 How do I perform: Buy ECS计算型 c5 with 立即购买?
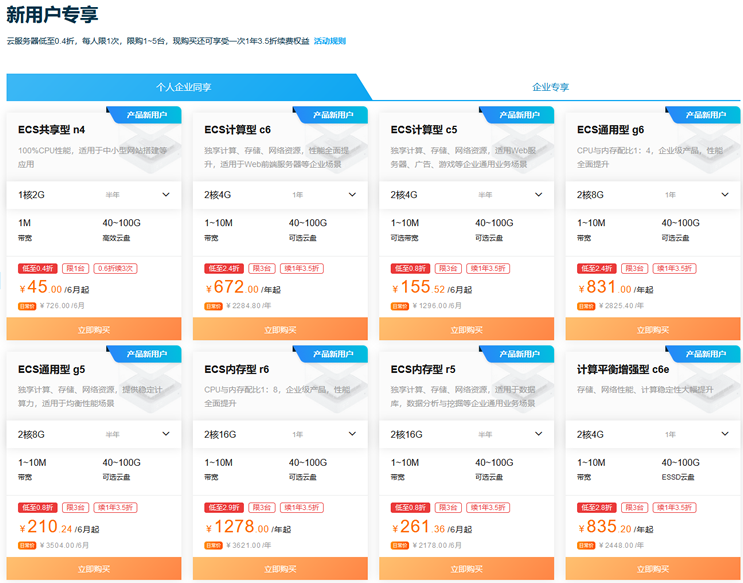coord(466,328)
